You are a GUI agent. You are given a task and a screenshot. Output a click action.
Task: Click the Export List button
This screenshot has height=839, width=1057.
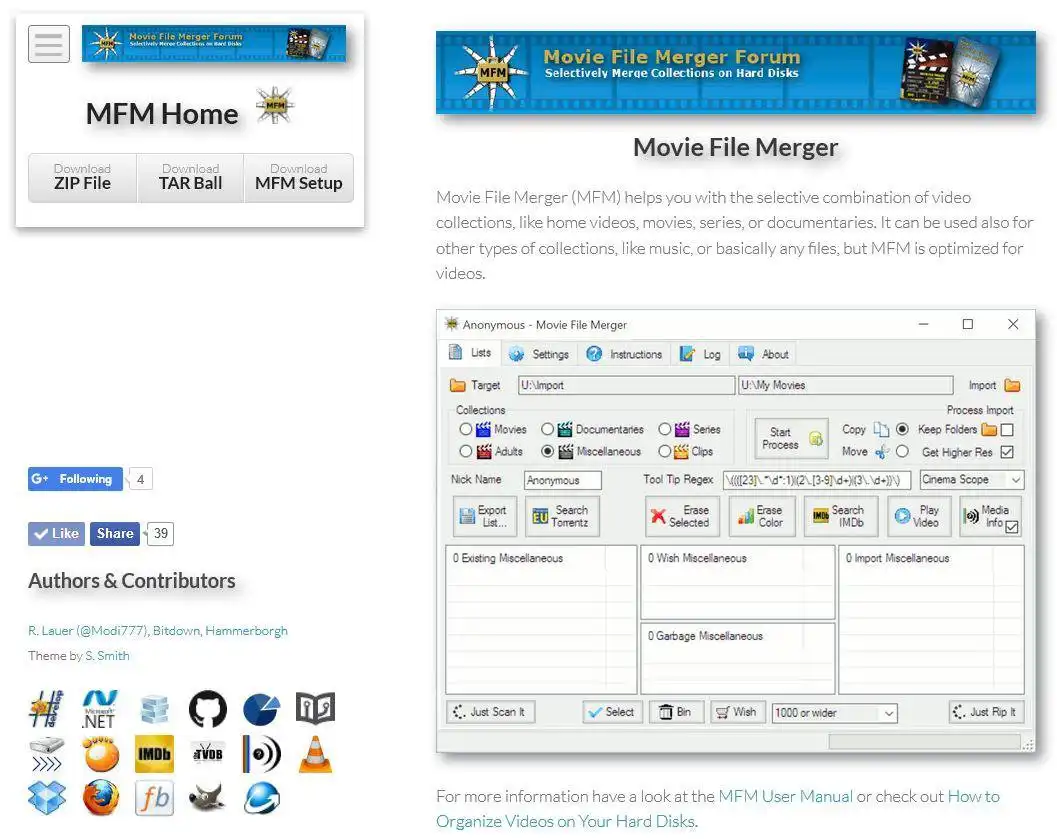pos(485,516)
